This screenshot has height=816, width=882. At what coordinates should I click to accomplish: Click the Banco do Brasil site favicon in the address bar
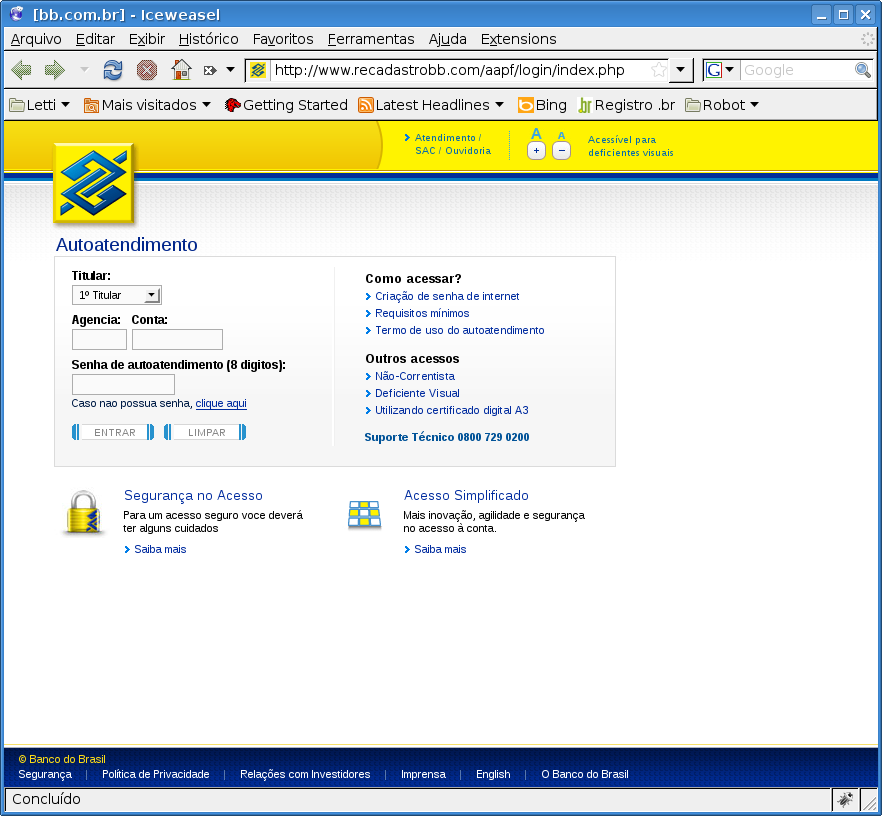pyautogui.click(x=258, y=70)
